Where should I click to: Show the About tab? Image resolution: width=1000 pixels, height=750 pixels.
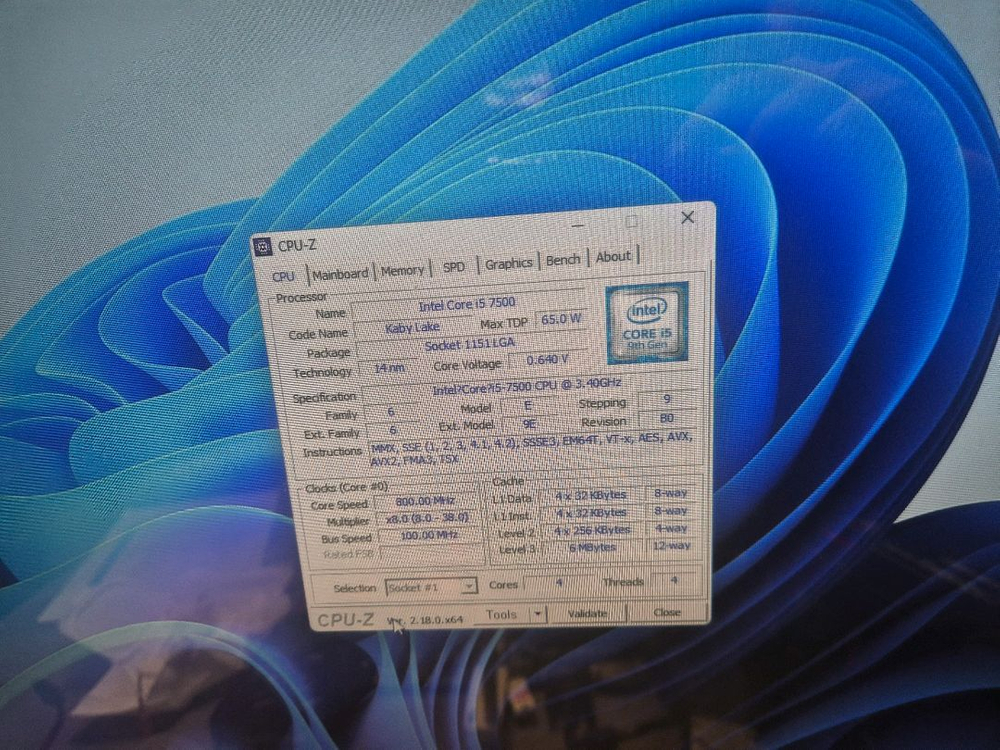(x=613, y=256)
